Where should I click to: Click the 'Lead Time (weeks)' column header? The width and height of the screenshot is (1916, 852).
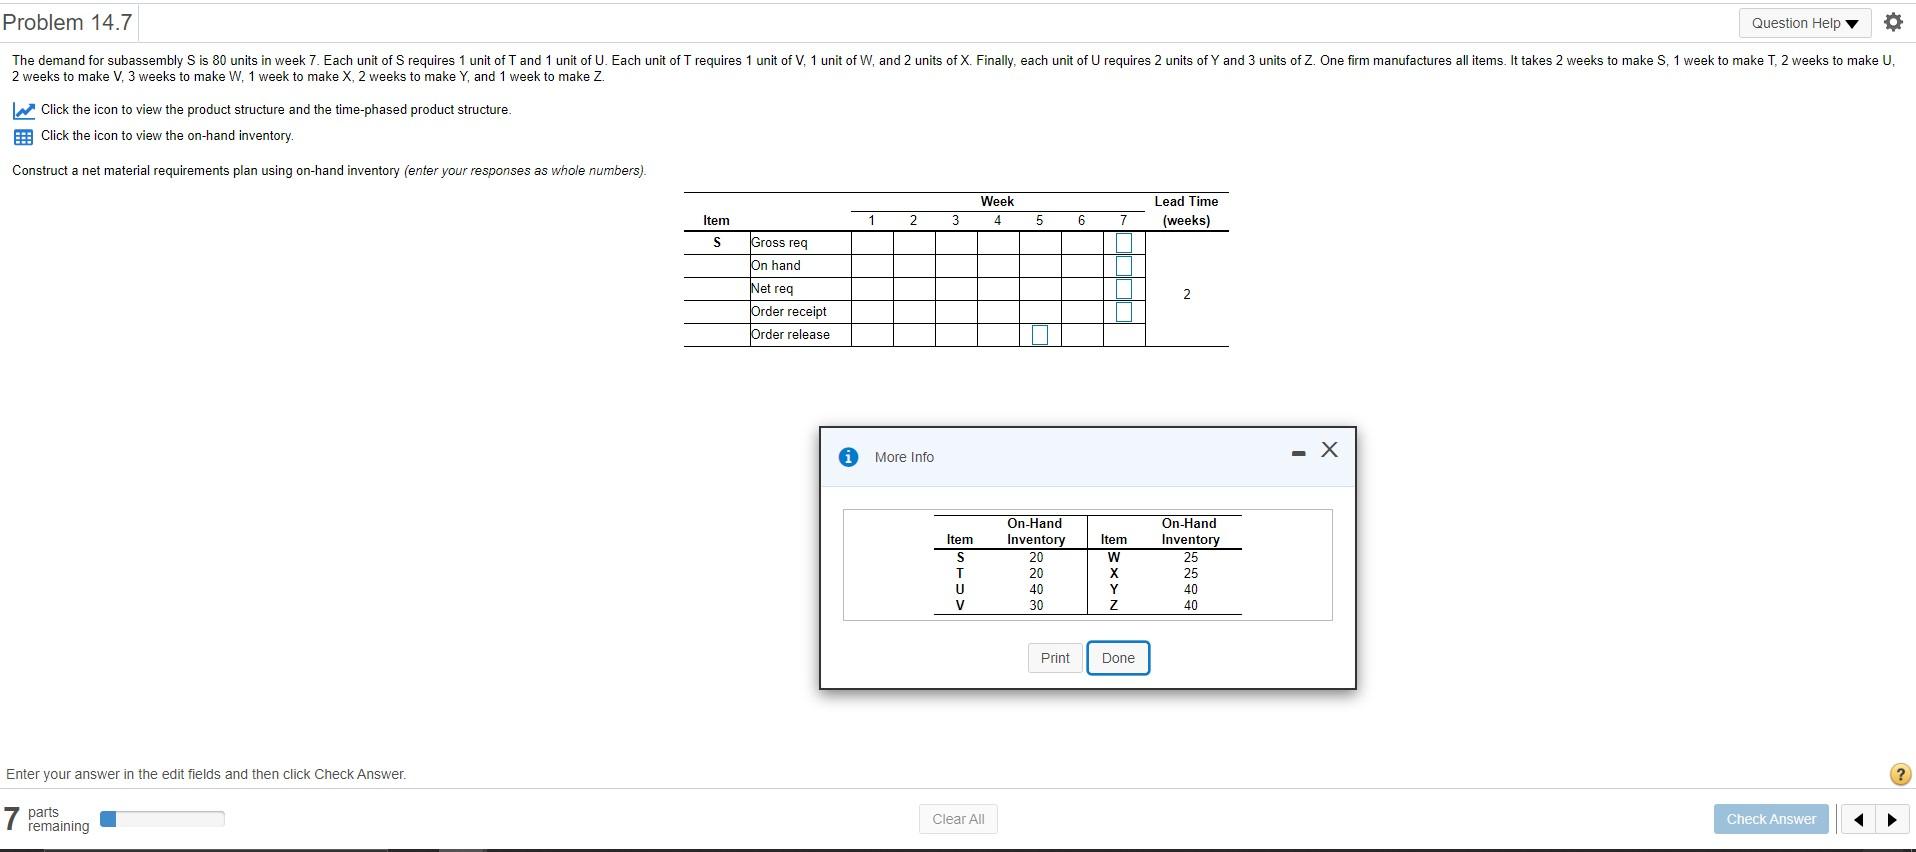click(x=1186, y=211)
